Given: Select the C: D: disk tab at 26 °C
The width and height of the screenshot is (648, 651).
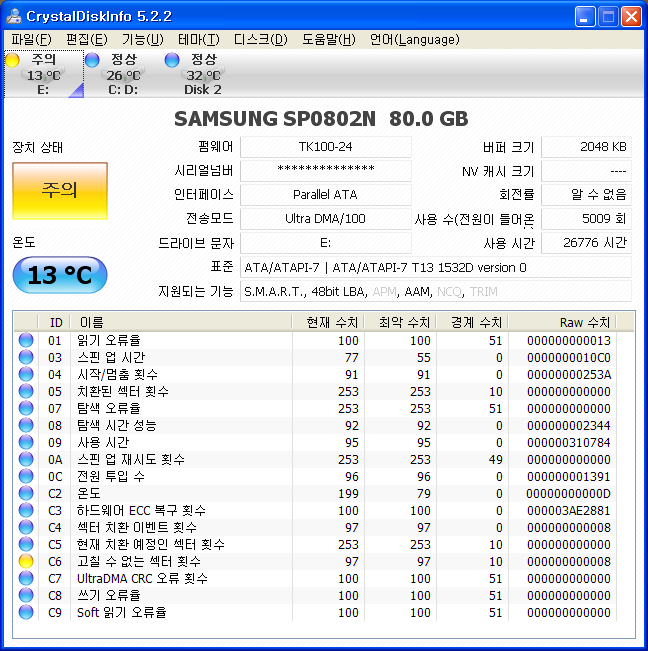Looking at the screenshot, I should [x=123, y=74].
